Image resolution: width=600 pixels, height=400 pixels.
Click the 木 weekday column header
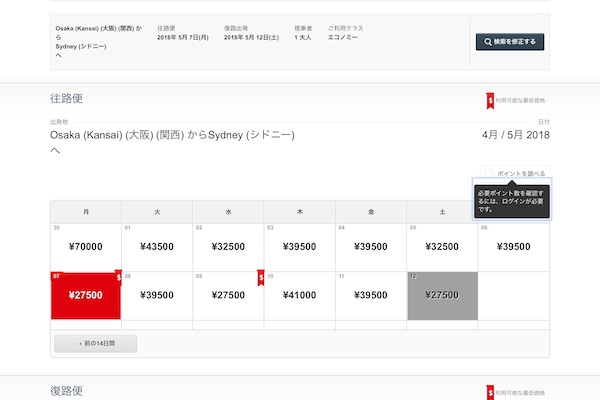(300, 212)
